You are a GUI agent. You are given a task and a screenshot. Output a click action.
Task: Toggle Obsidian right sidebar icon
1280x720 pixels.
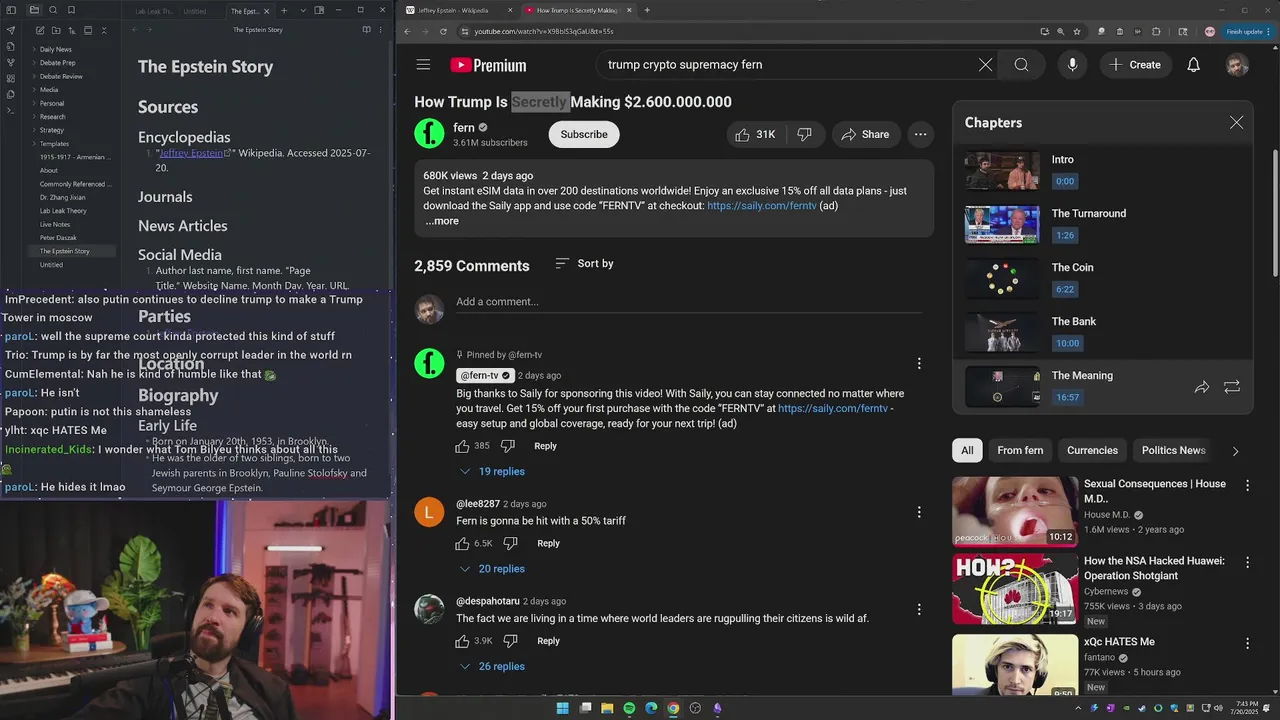[320, 10]
